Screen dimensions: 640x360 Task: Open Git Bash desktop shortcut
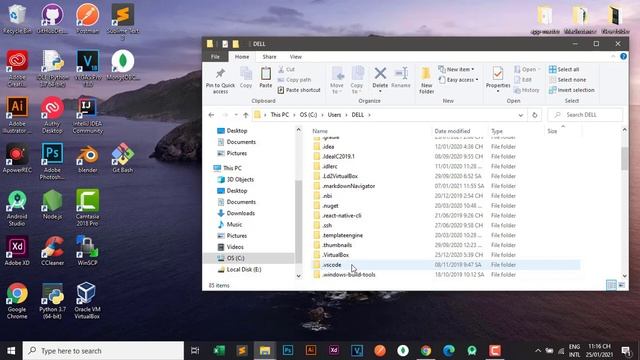click(x=123, y=158)
